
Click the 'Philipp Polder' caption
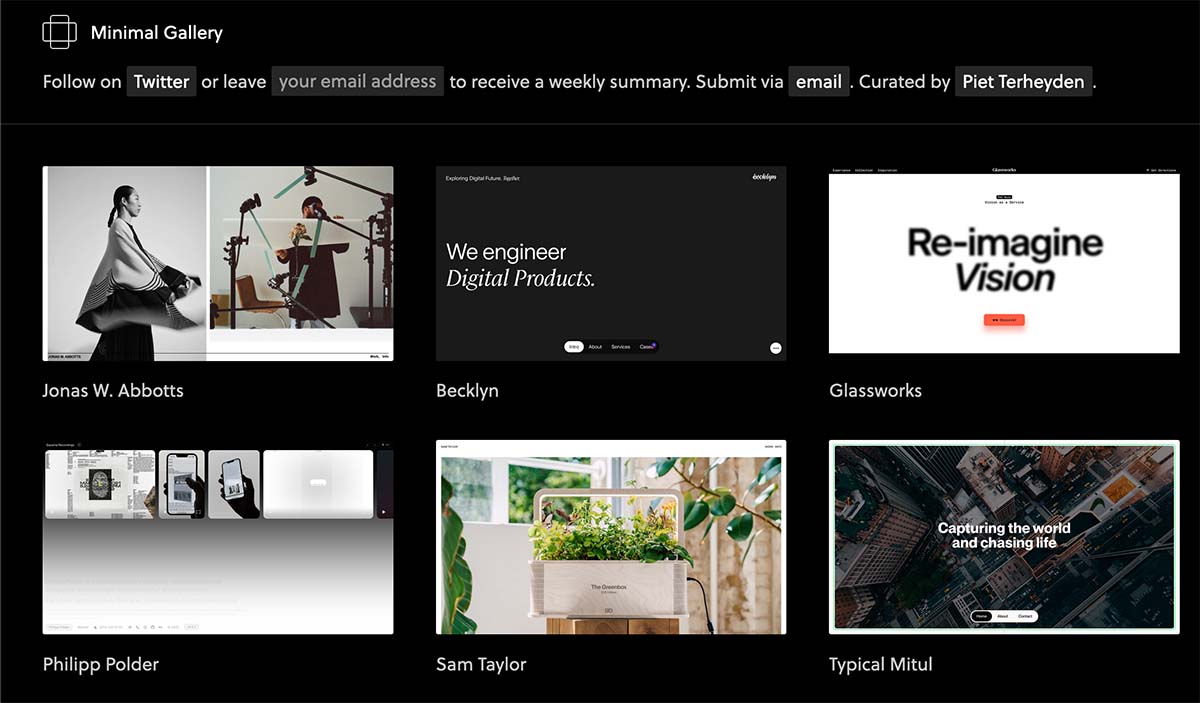[x=101, y=664]
